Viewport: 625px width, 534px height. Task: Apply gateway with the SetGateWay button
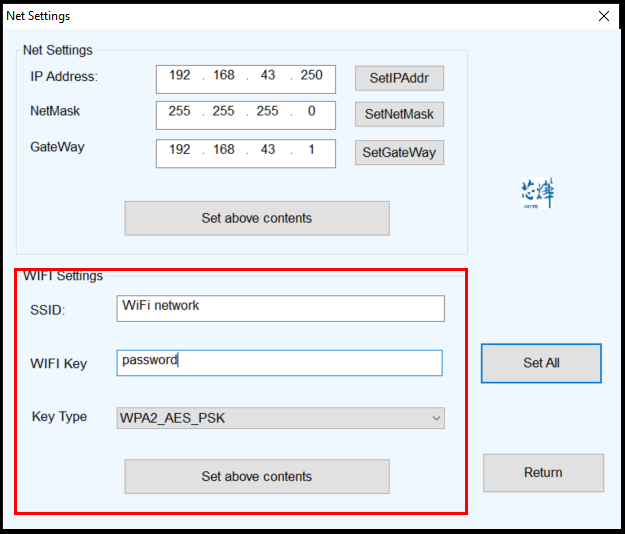click(399, 153)
